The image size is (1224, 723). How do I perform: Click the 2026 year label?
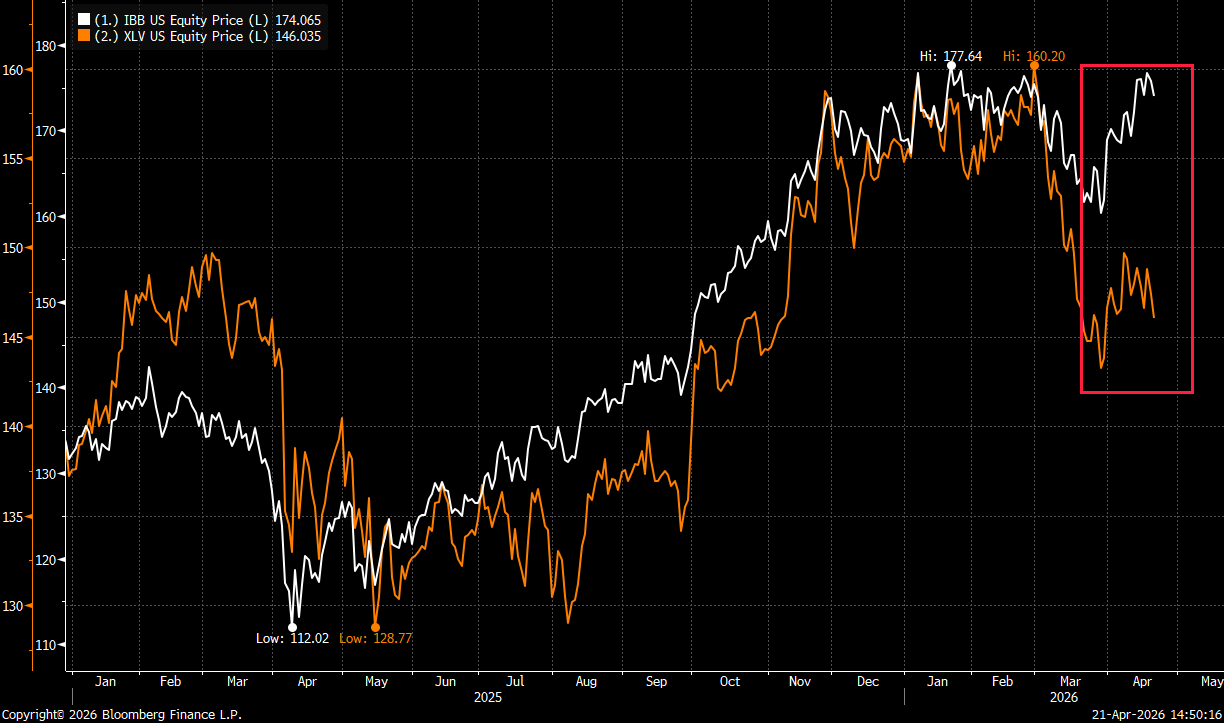(x=1063, y=696)
